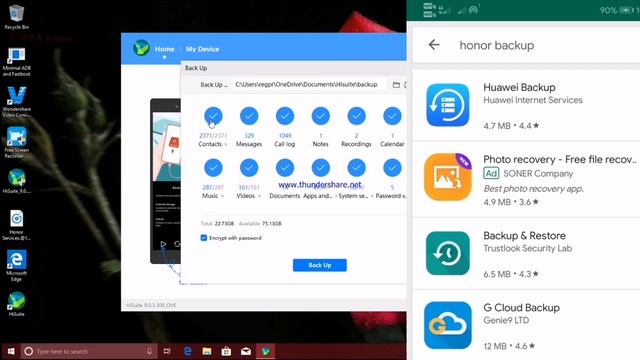Open Mail from the taskbar
This screenshot has height=360, width=640.
coord(246,351)
